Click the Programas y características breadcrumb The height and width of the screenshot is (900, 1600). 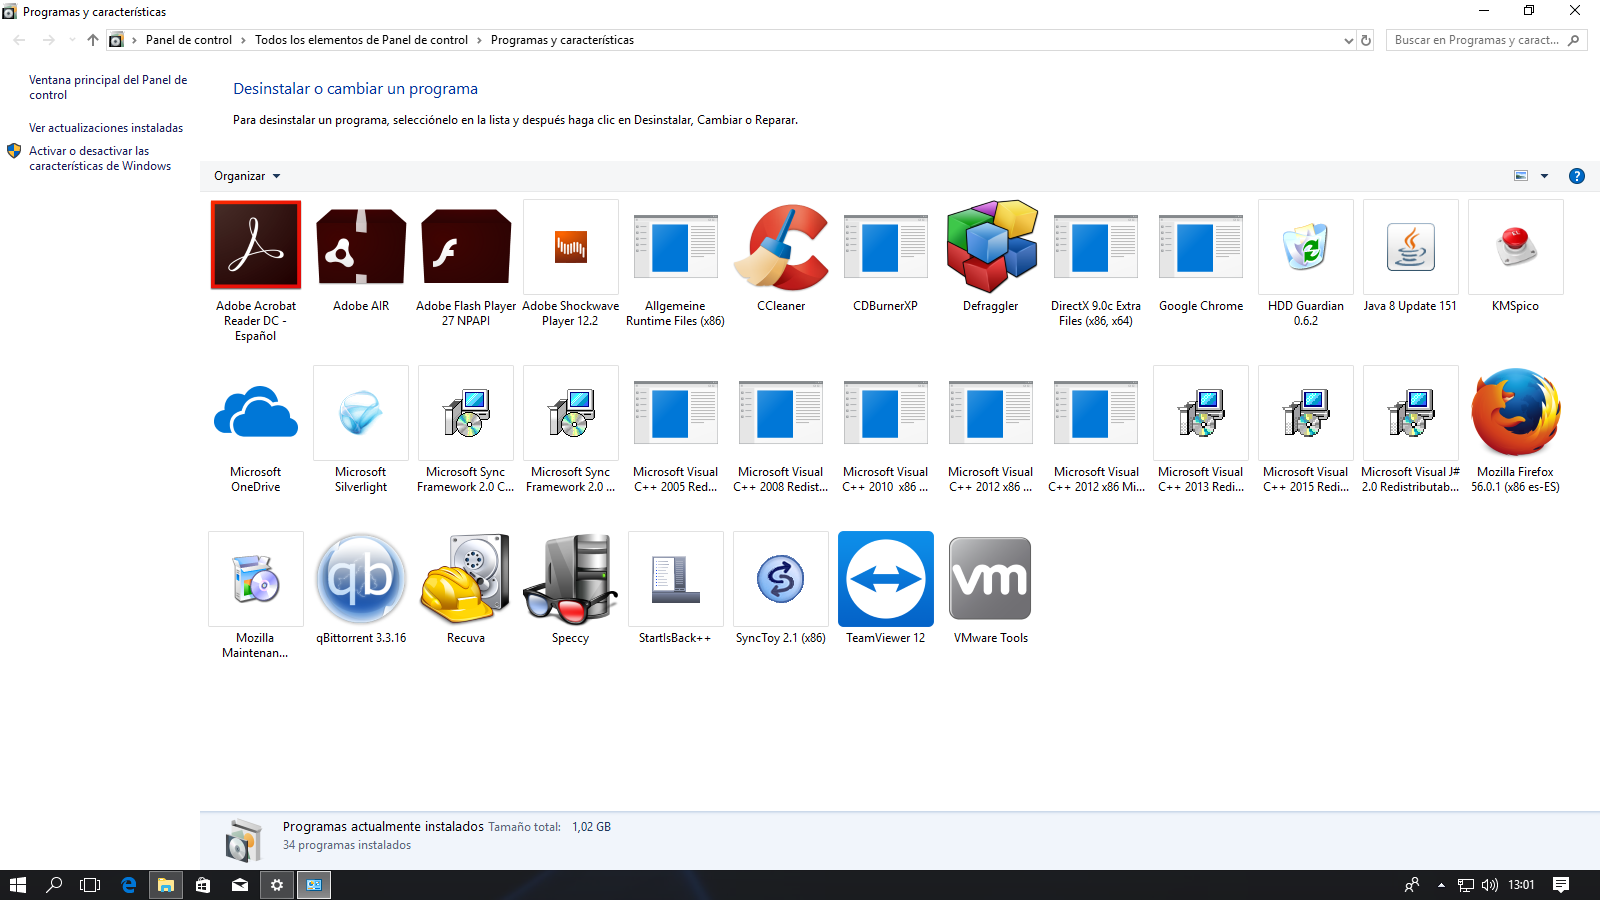[562, 40]
